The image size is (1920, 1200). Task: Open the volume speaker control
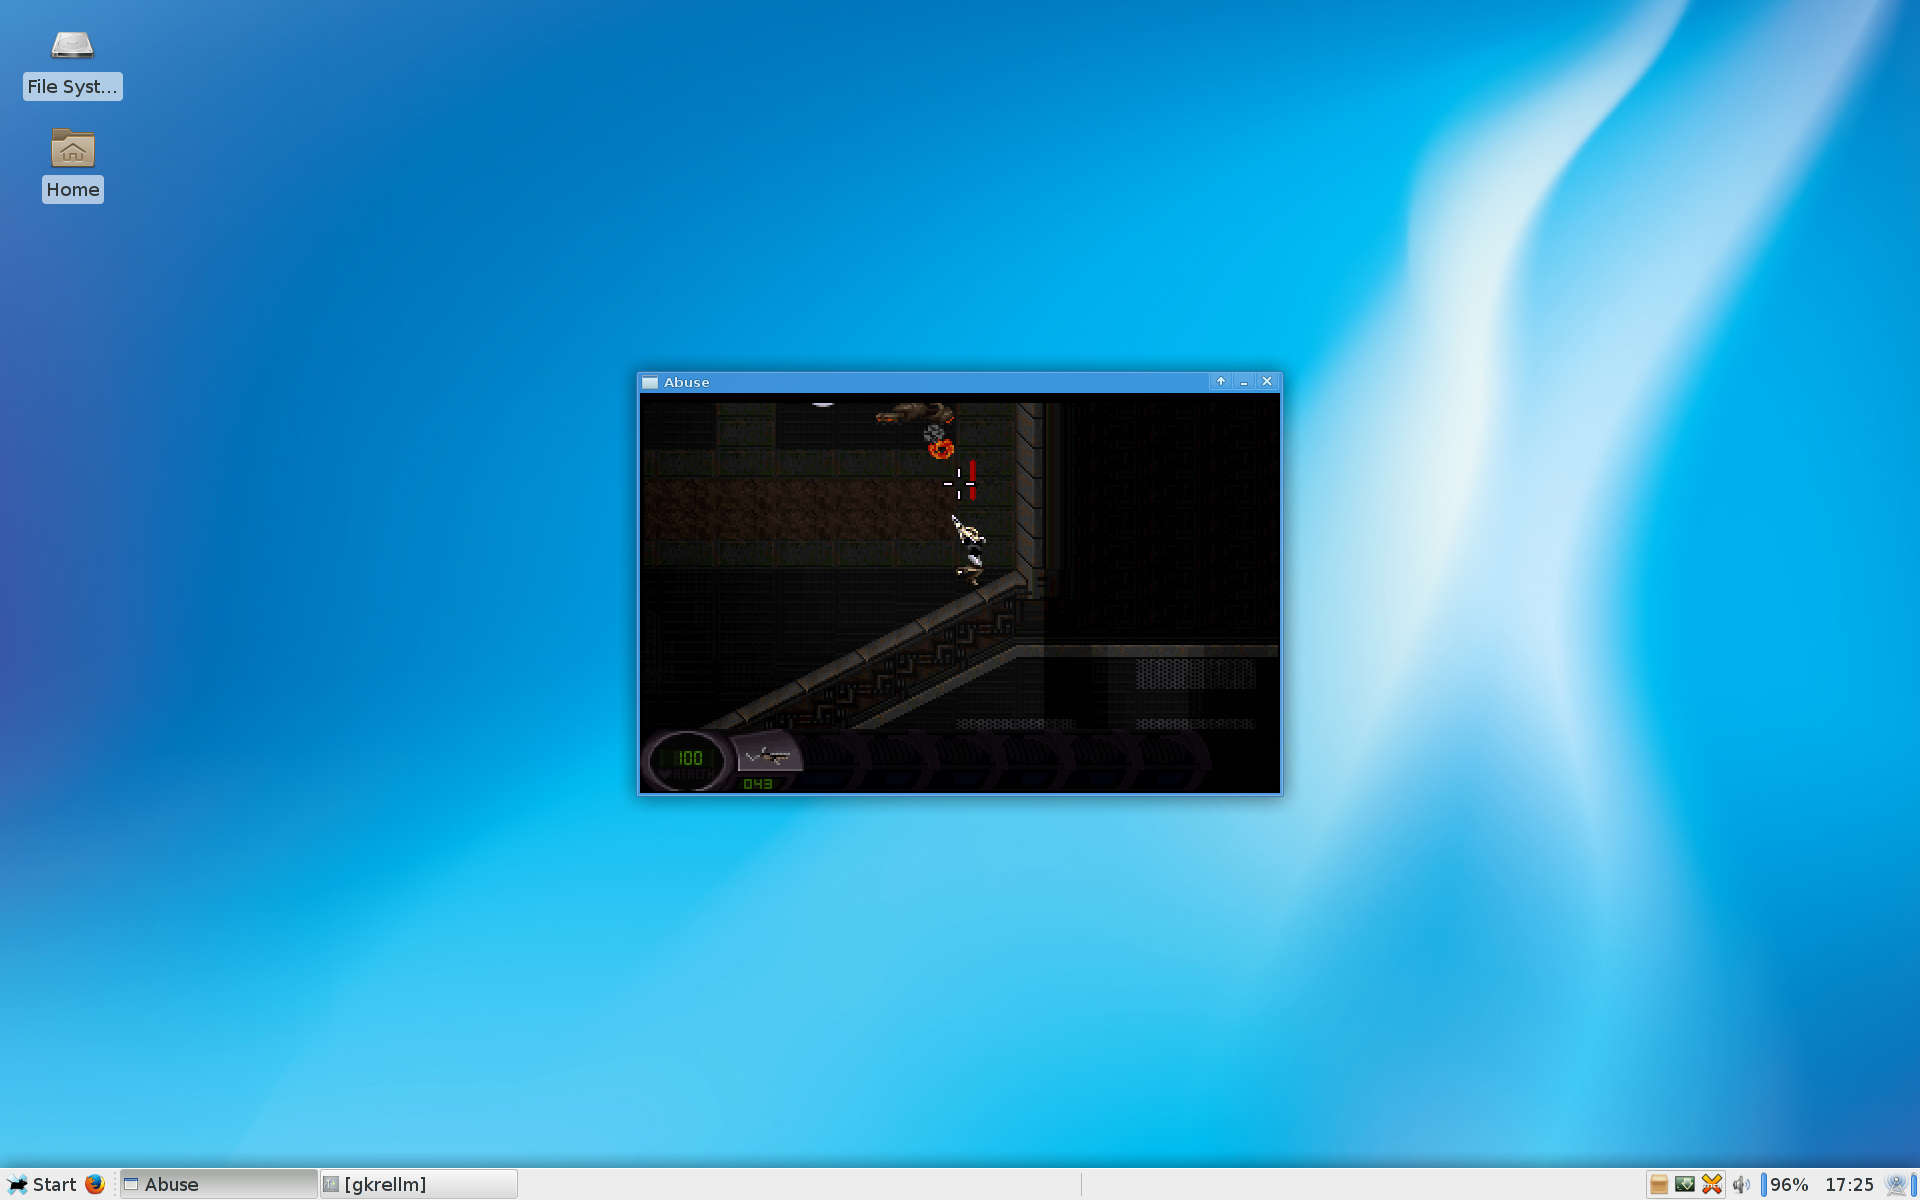[x=1741, y=1184]
